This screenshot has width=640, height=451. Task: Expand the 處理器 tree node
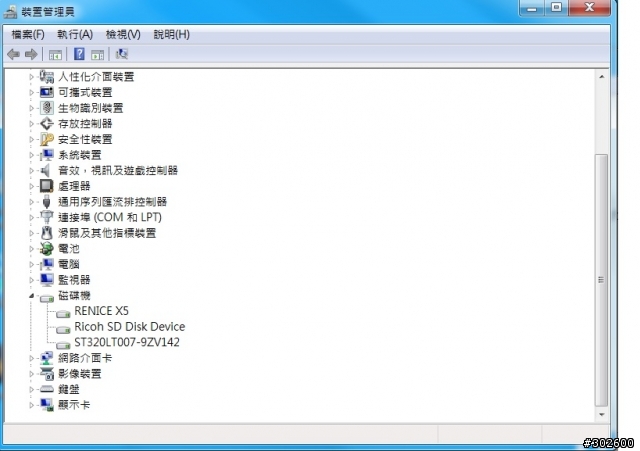coord(31,186)
